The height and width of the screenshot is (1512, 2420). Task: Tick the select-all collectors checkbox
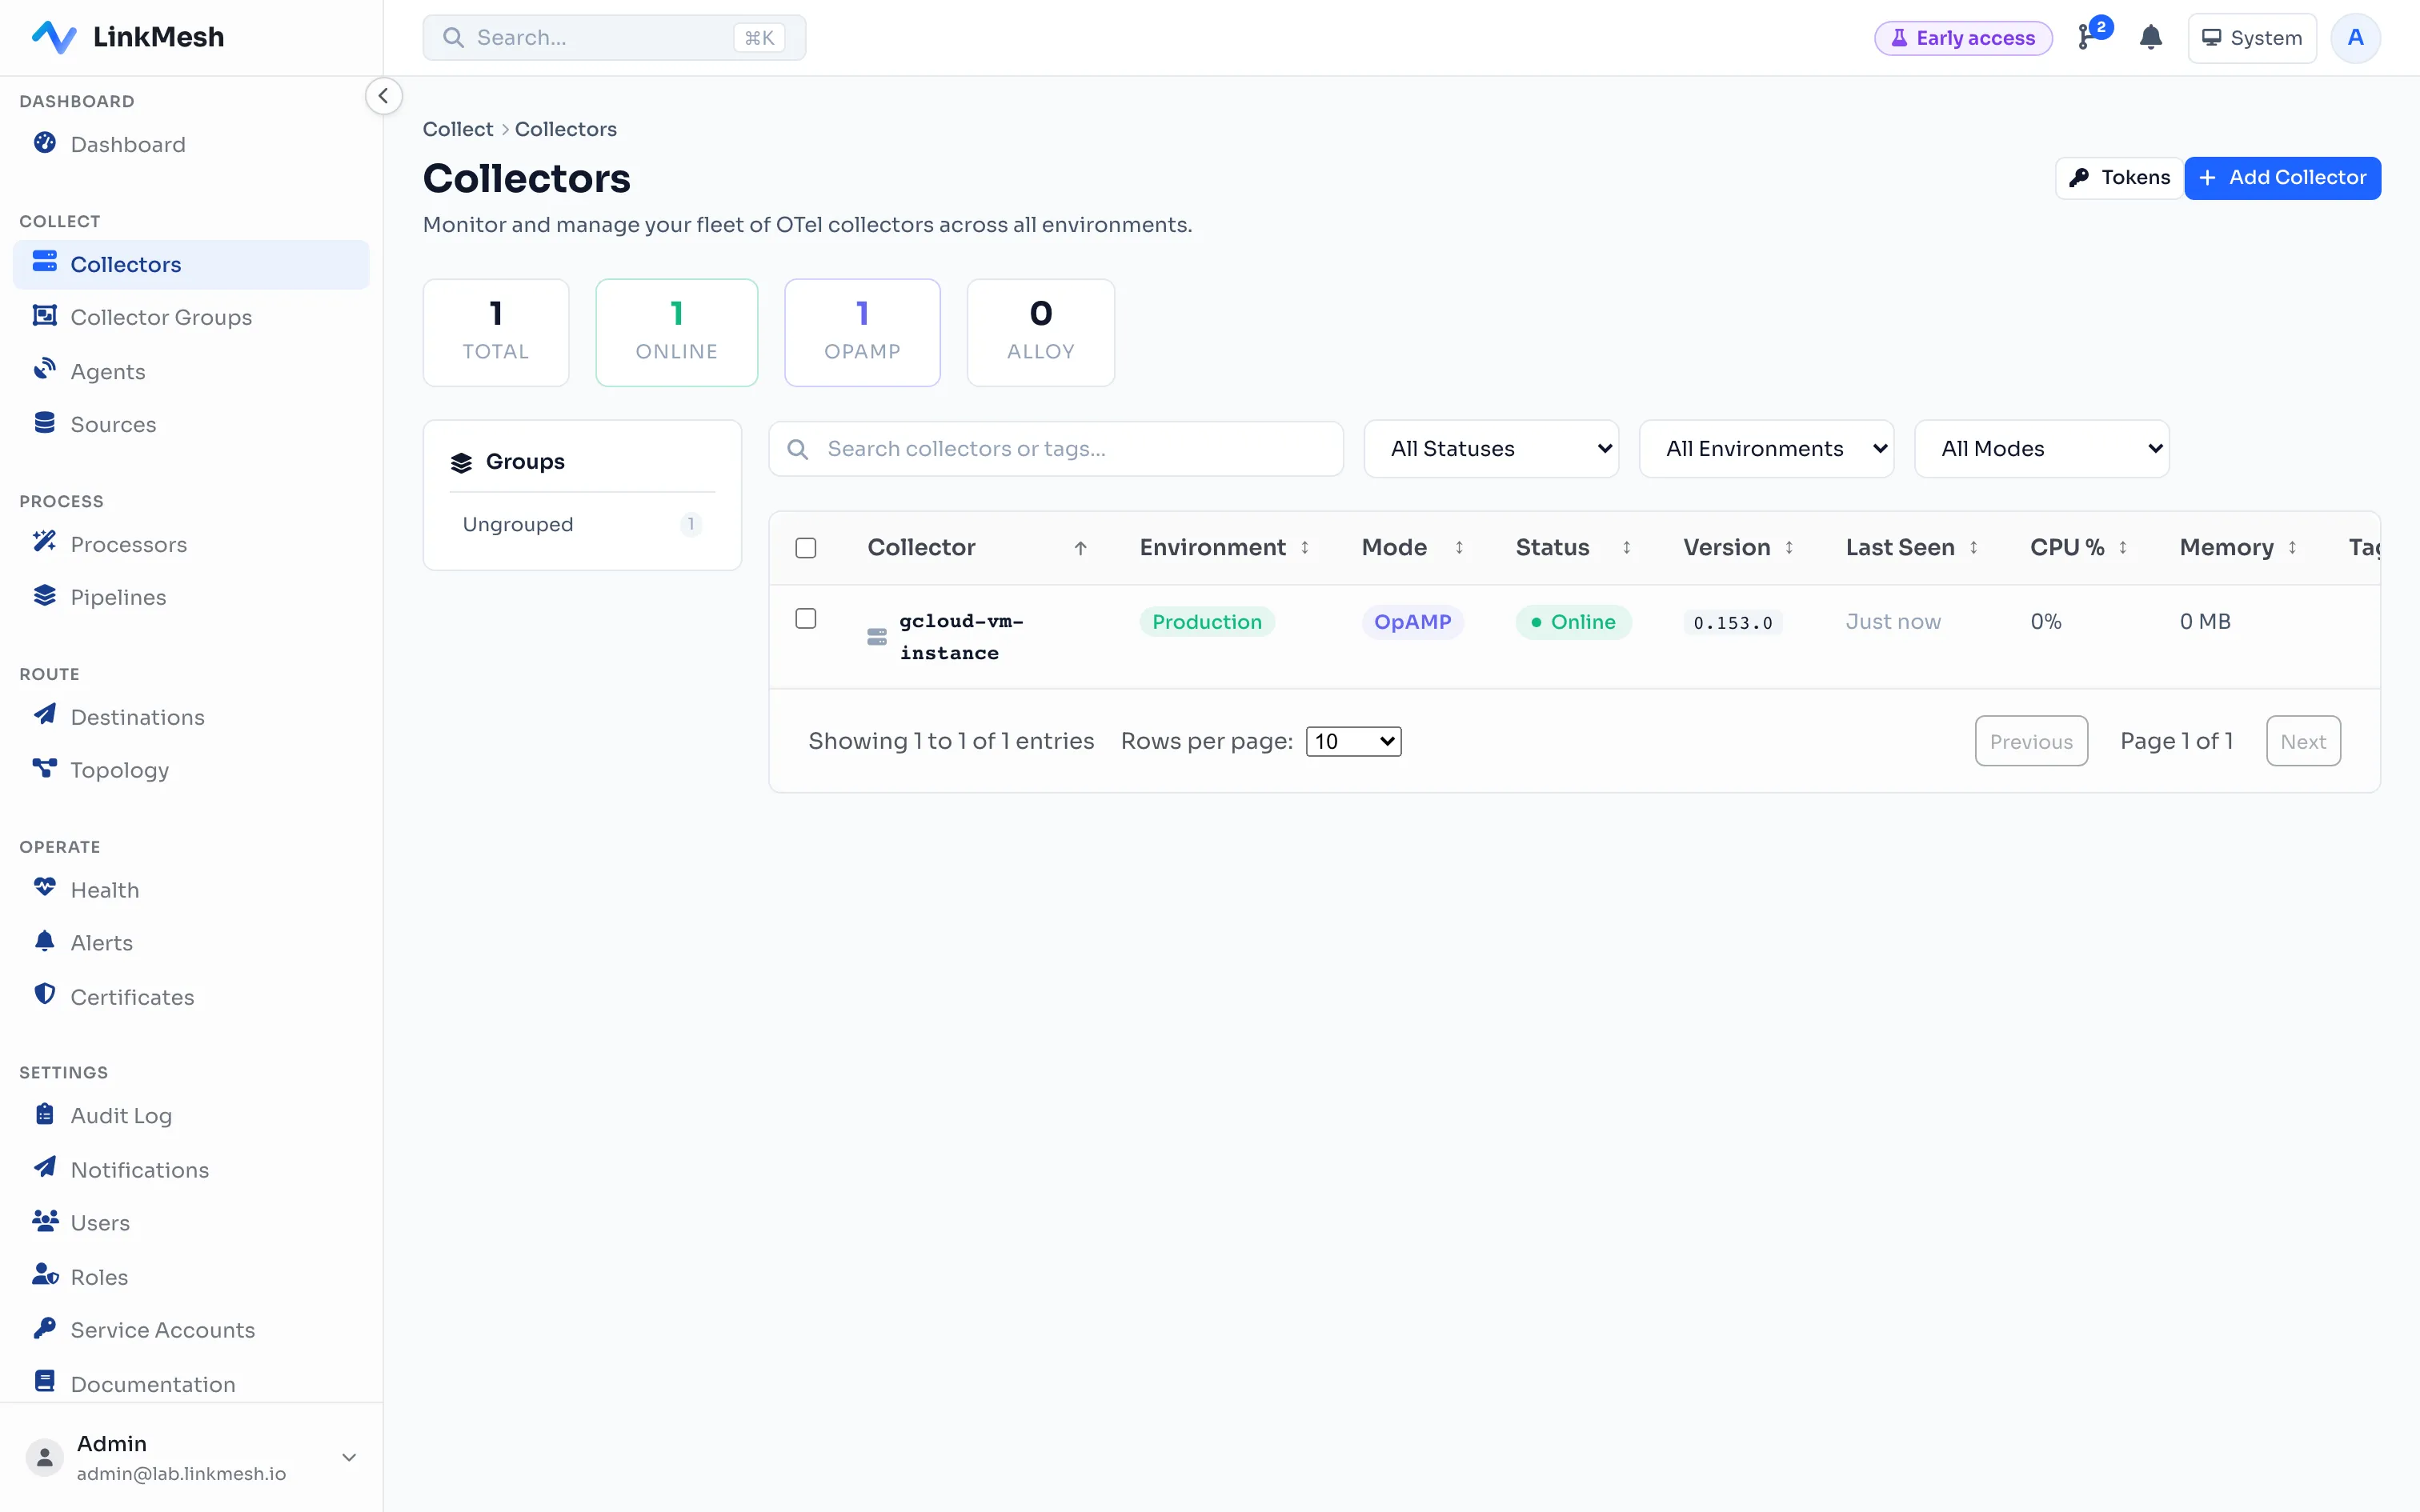[806, 548]
